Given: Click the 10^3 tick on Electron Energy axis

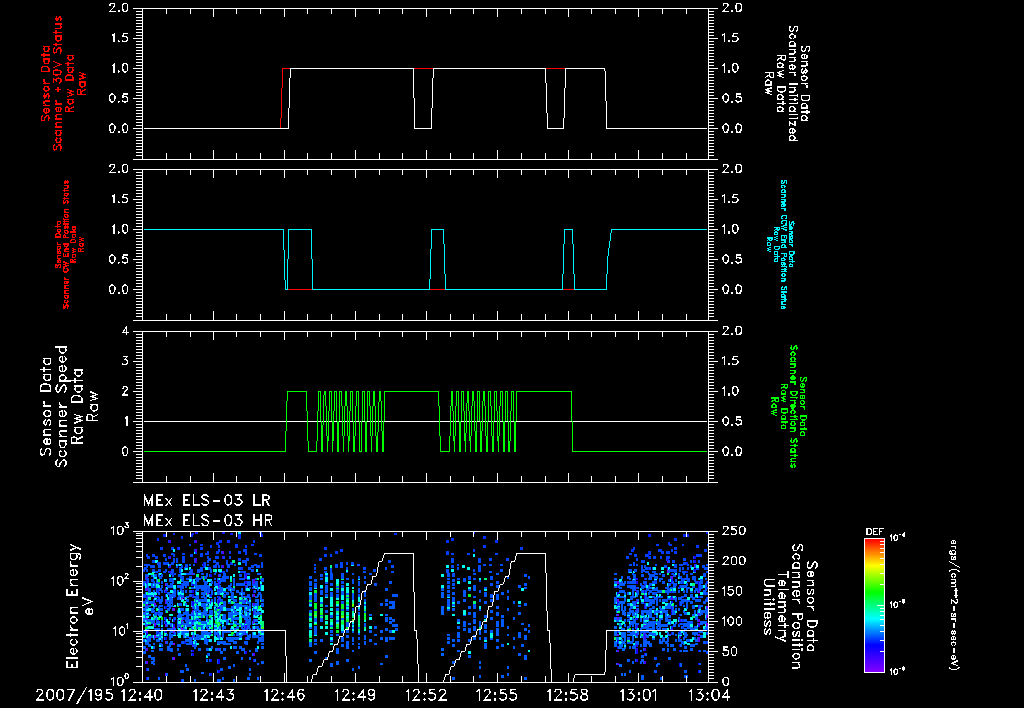Looking at the screenshot, I should tap(120, 530).
